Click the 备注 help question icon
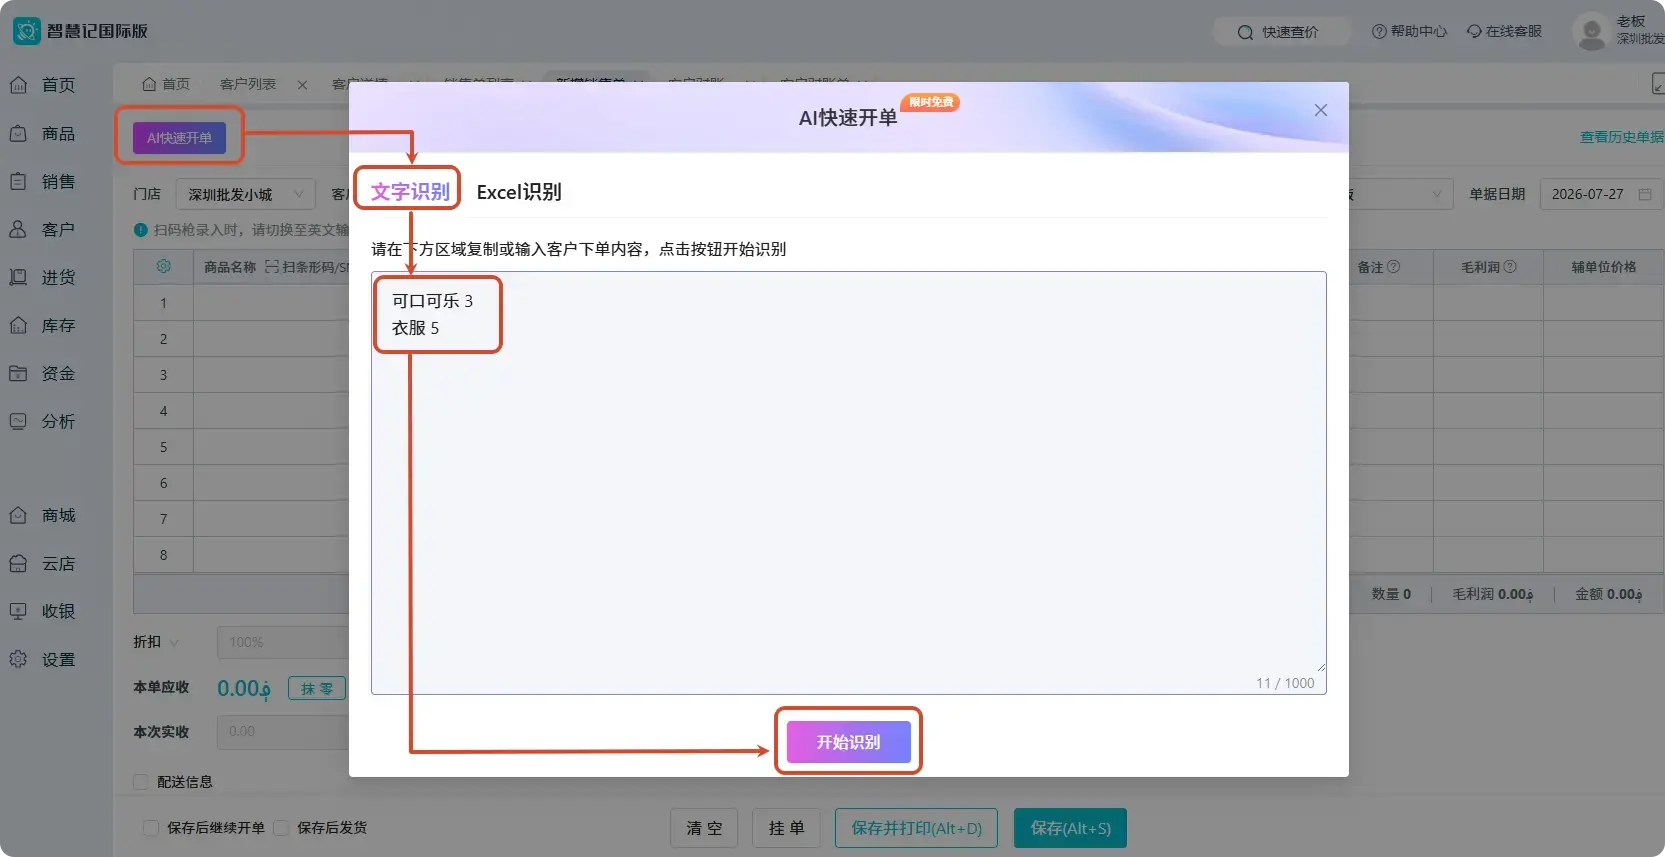Viewport: 1665px width, 857px height. coord(1394,267)
